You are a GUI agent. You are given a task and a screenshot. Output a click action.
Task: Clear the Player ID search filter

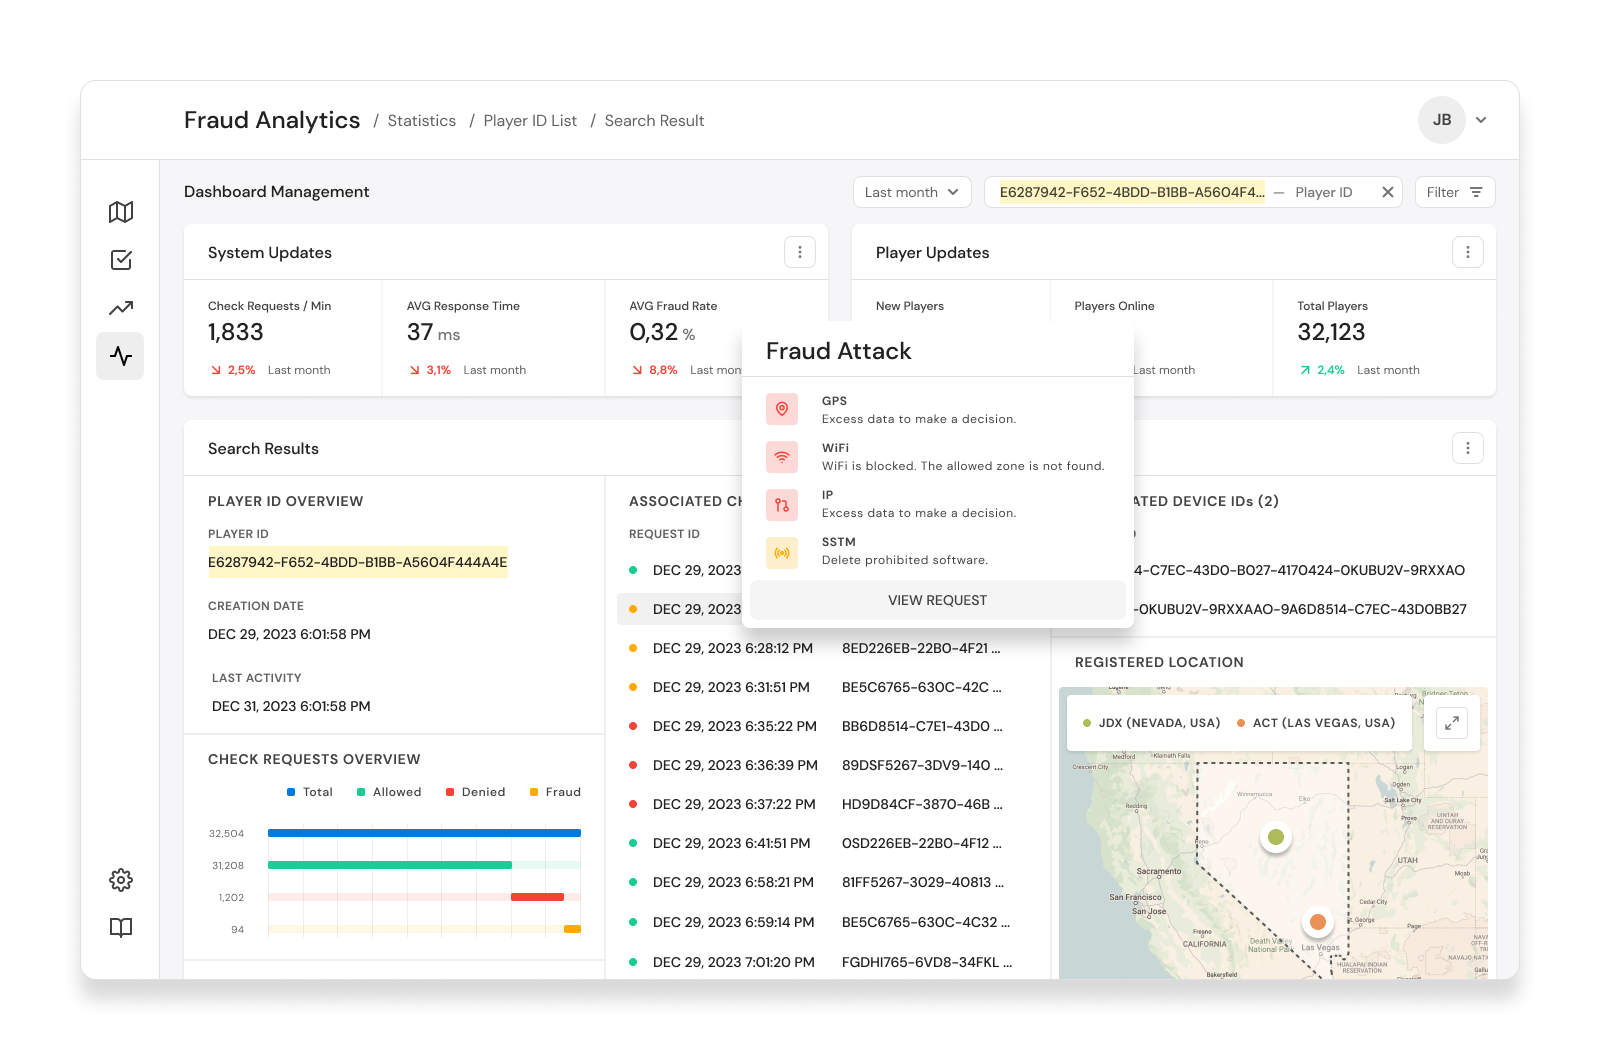click(1388, 192)
